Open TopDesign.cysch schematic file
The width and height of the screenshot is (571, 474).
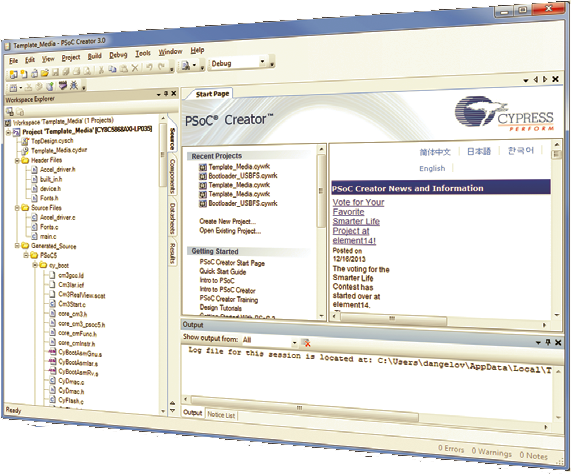[52, 141]
